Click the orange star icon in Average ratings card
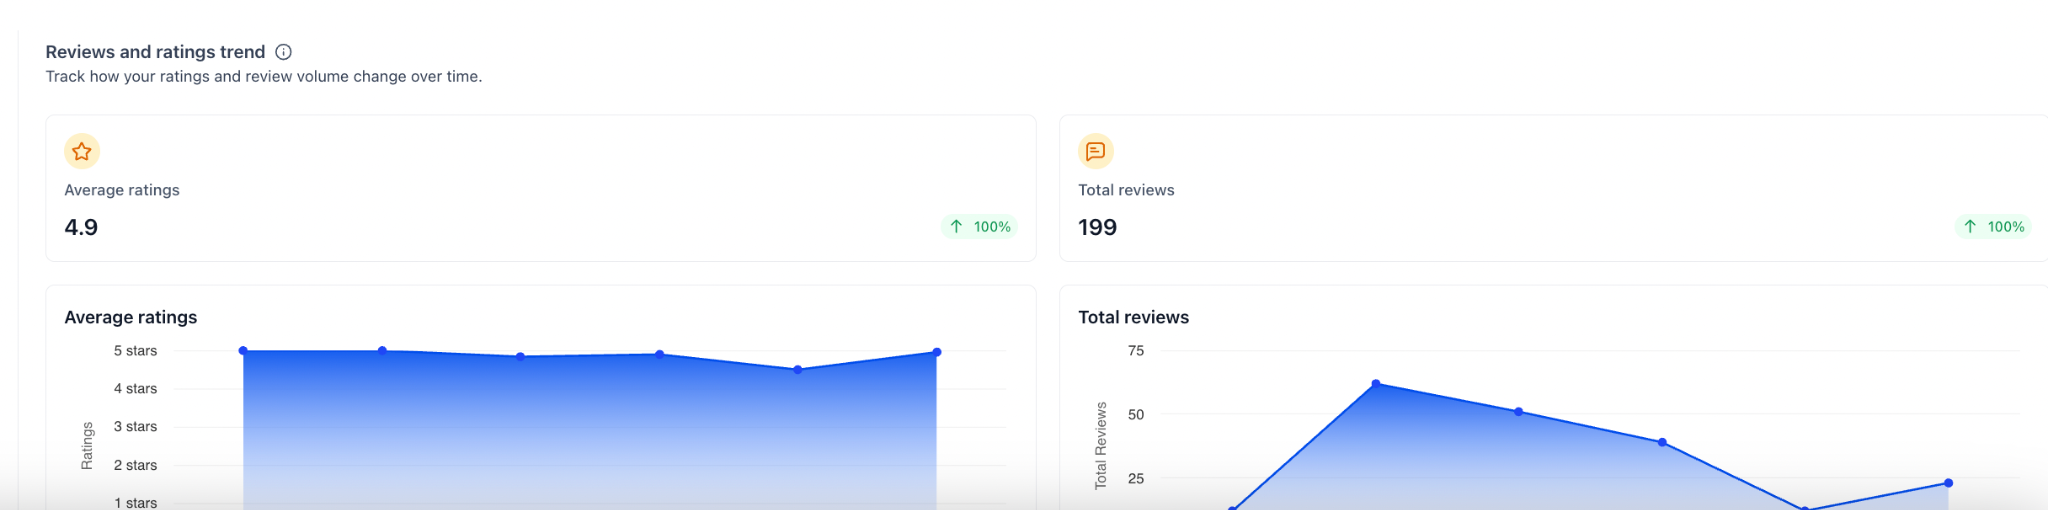2048x510 pixels. (82, 151)
